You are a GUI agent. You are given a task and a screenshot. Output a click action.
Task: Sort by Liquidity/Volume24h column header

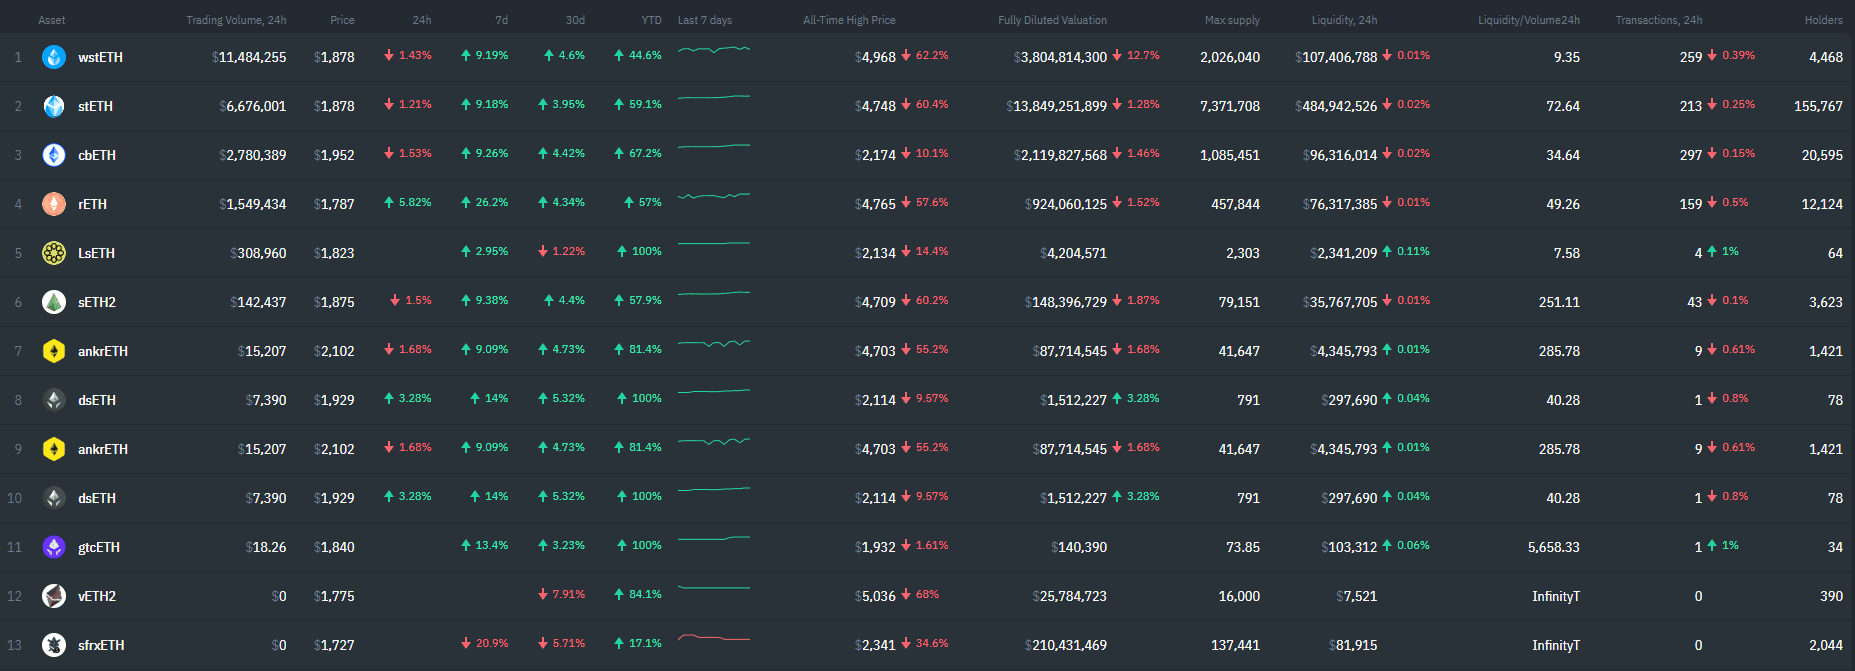click(1529, 20)
